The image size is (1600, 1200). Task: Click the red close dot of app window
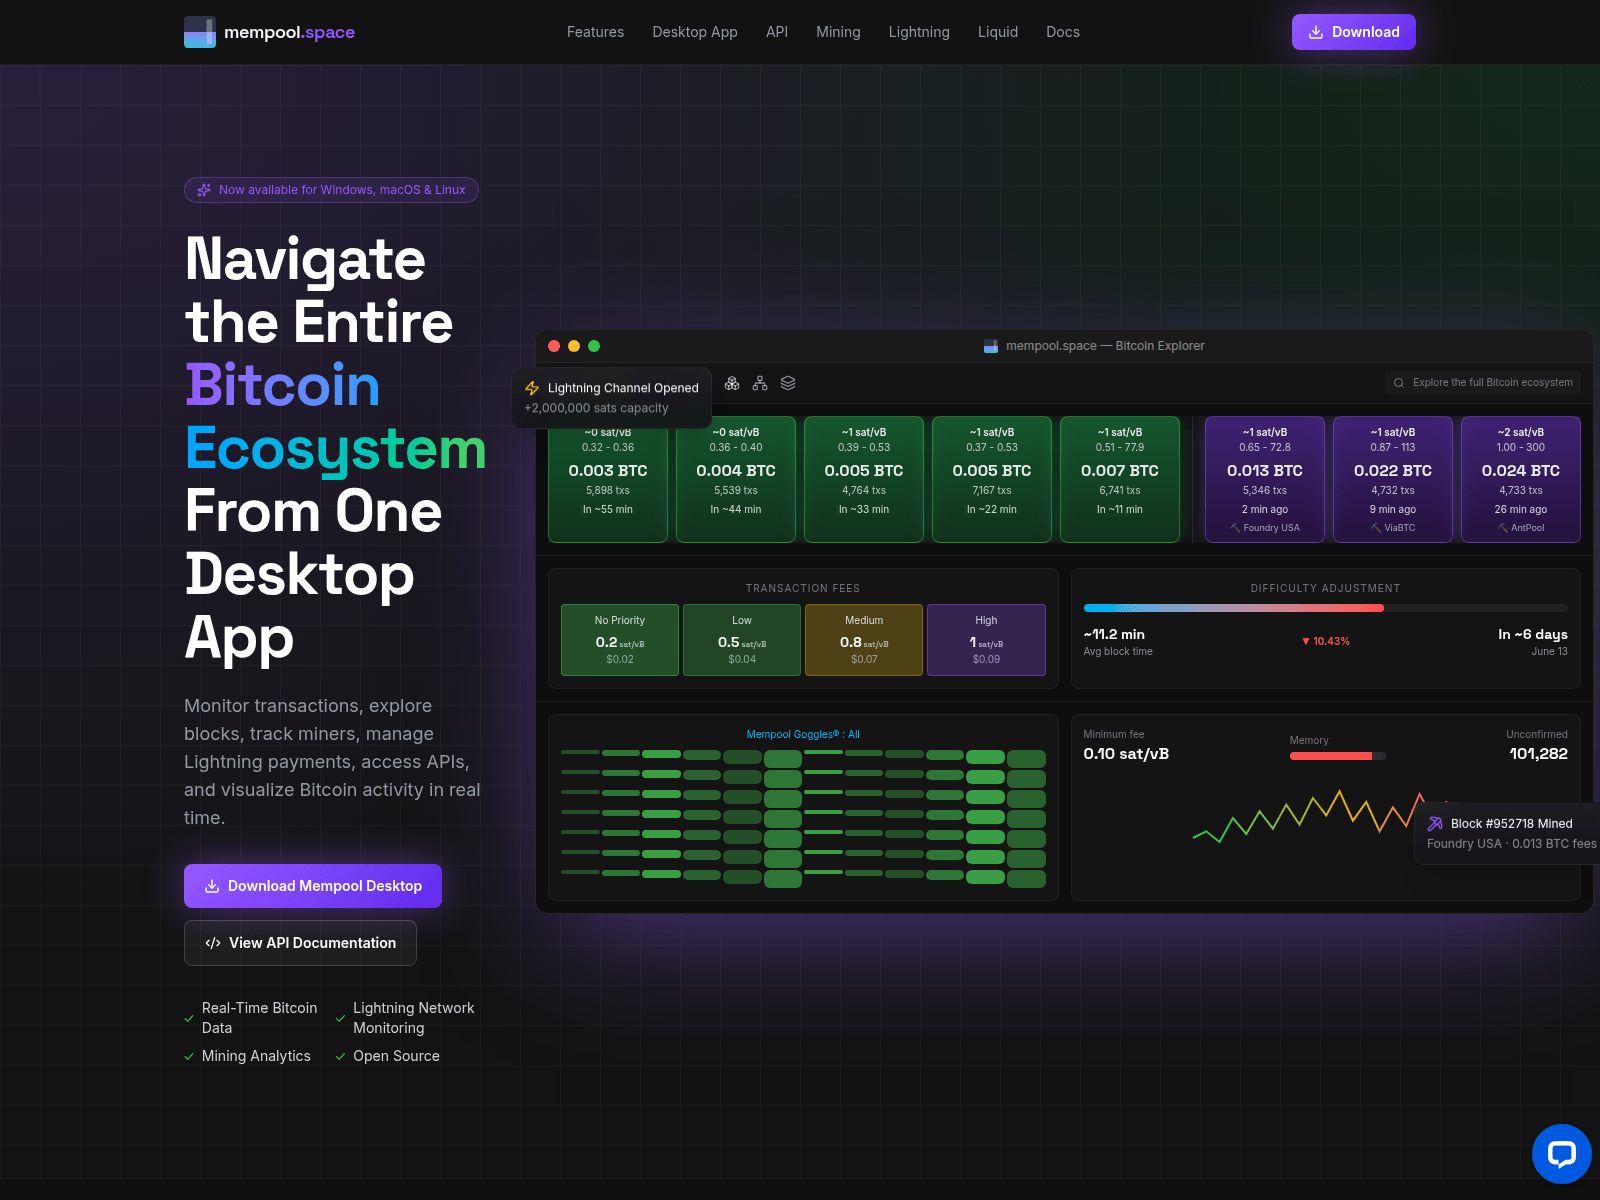click(554, 346)
